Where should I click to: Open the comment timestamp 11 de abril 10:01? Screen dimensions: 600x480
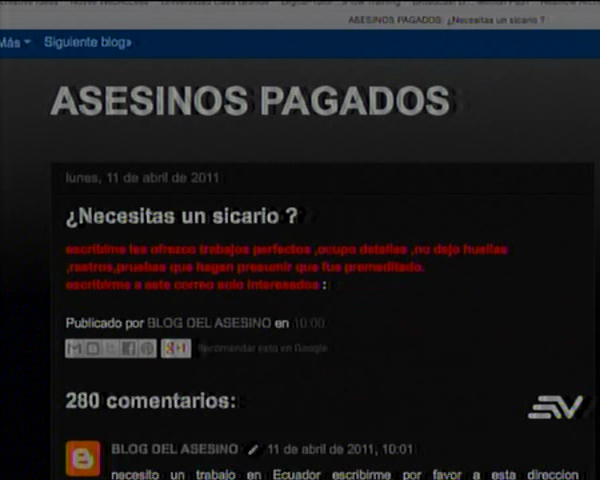pyautogui.click(x=340, y=449)
